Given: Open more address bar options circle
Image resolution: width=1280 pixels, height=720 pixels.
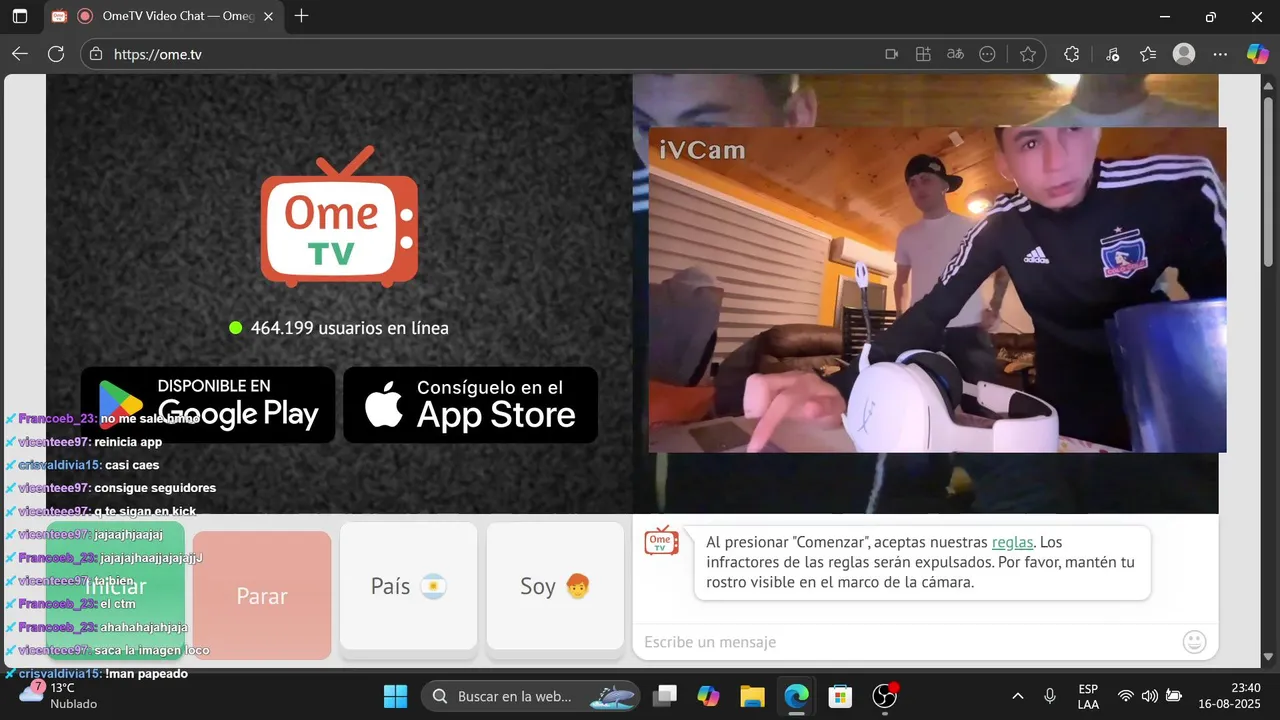Looking at the screenshot, I should coord(987,54).
